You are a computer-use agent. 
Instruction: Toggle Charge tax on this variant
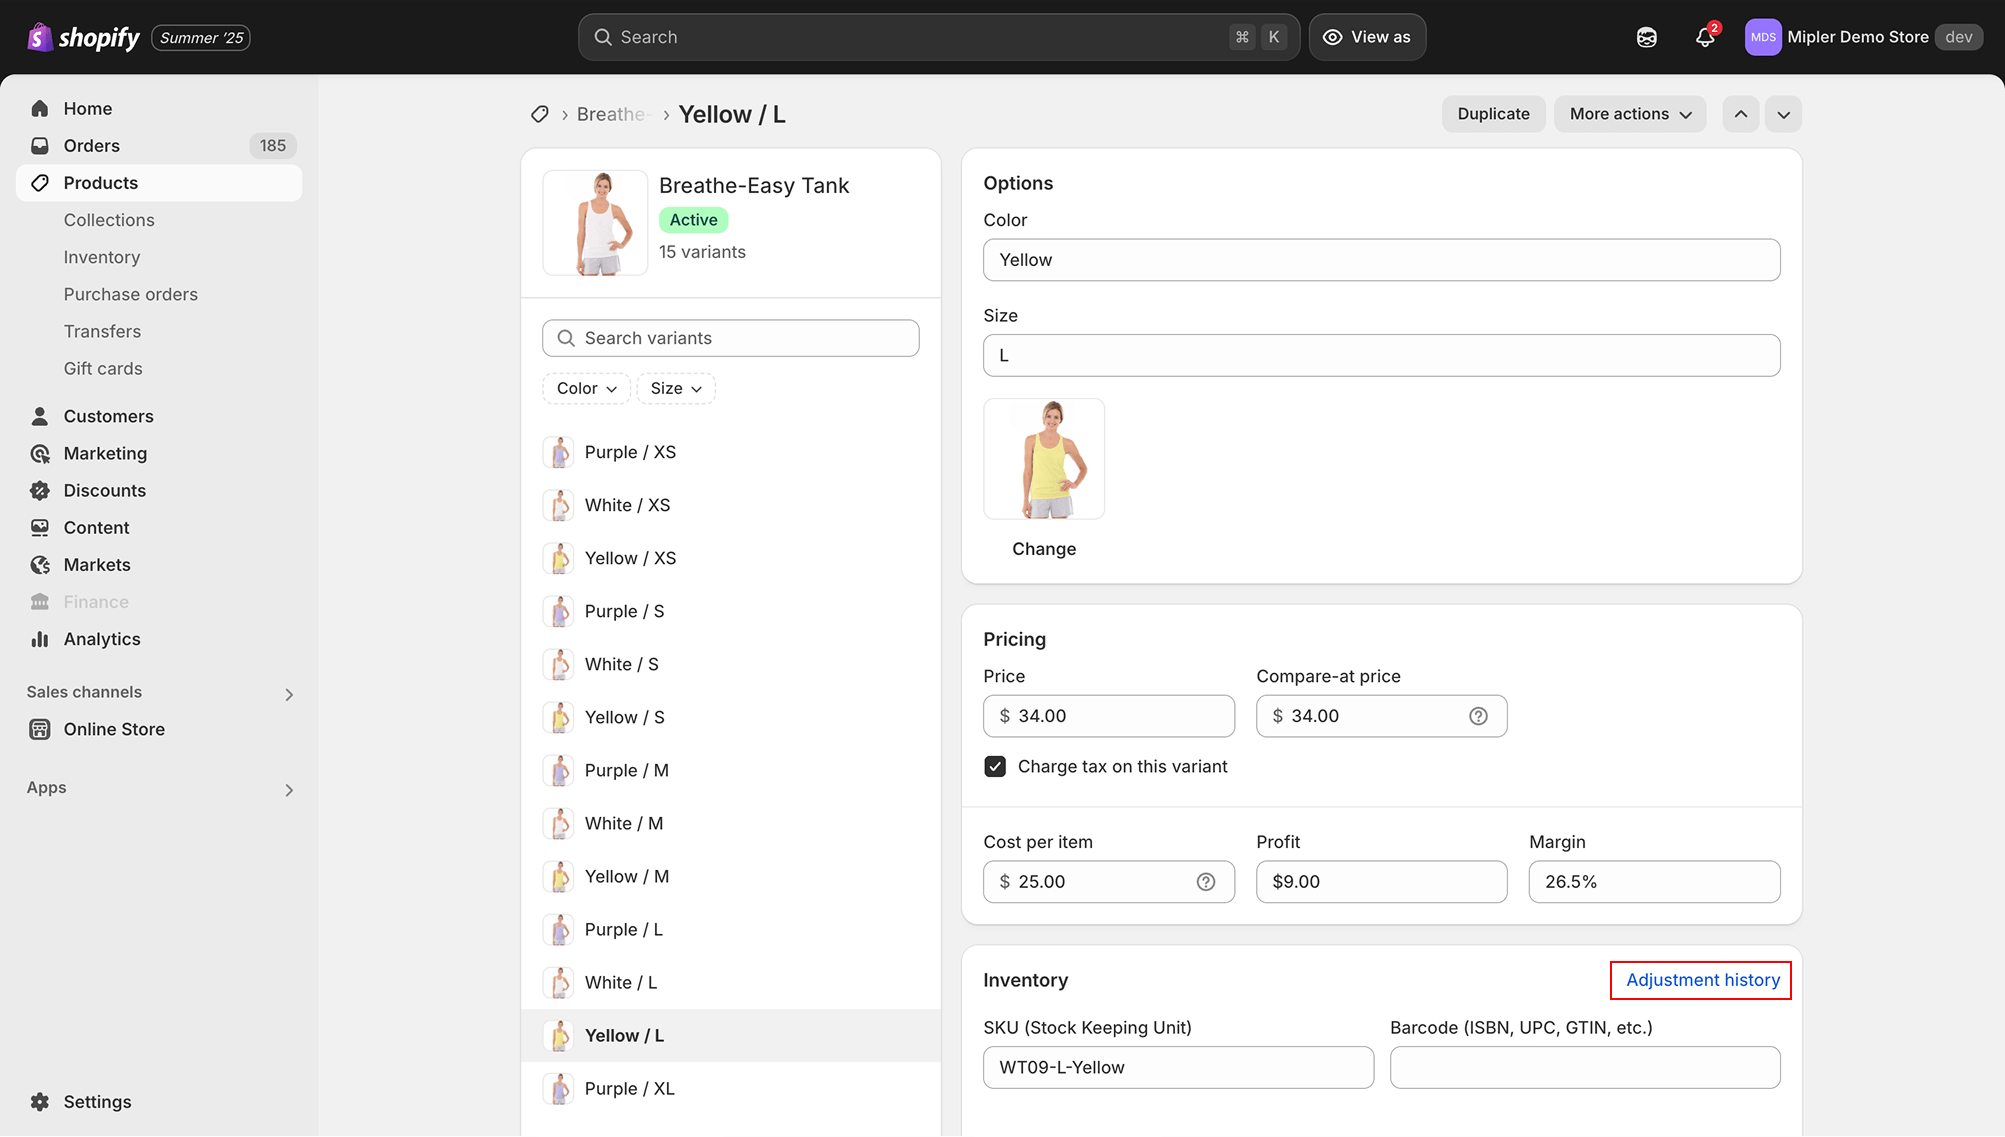(x=995, y=767)
